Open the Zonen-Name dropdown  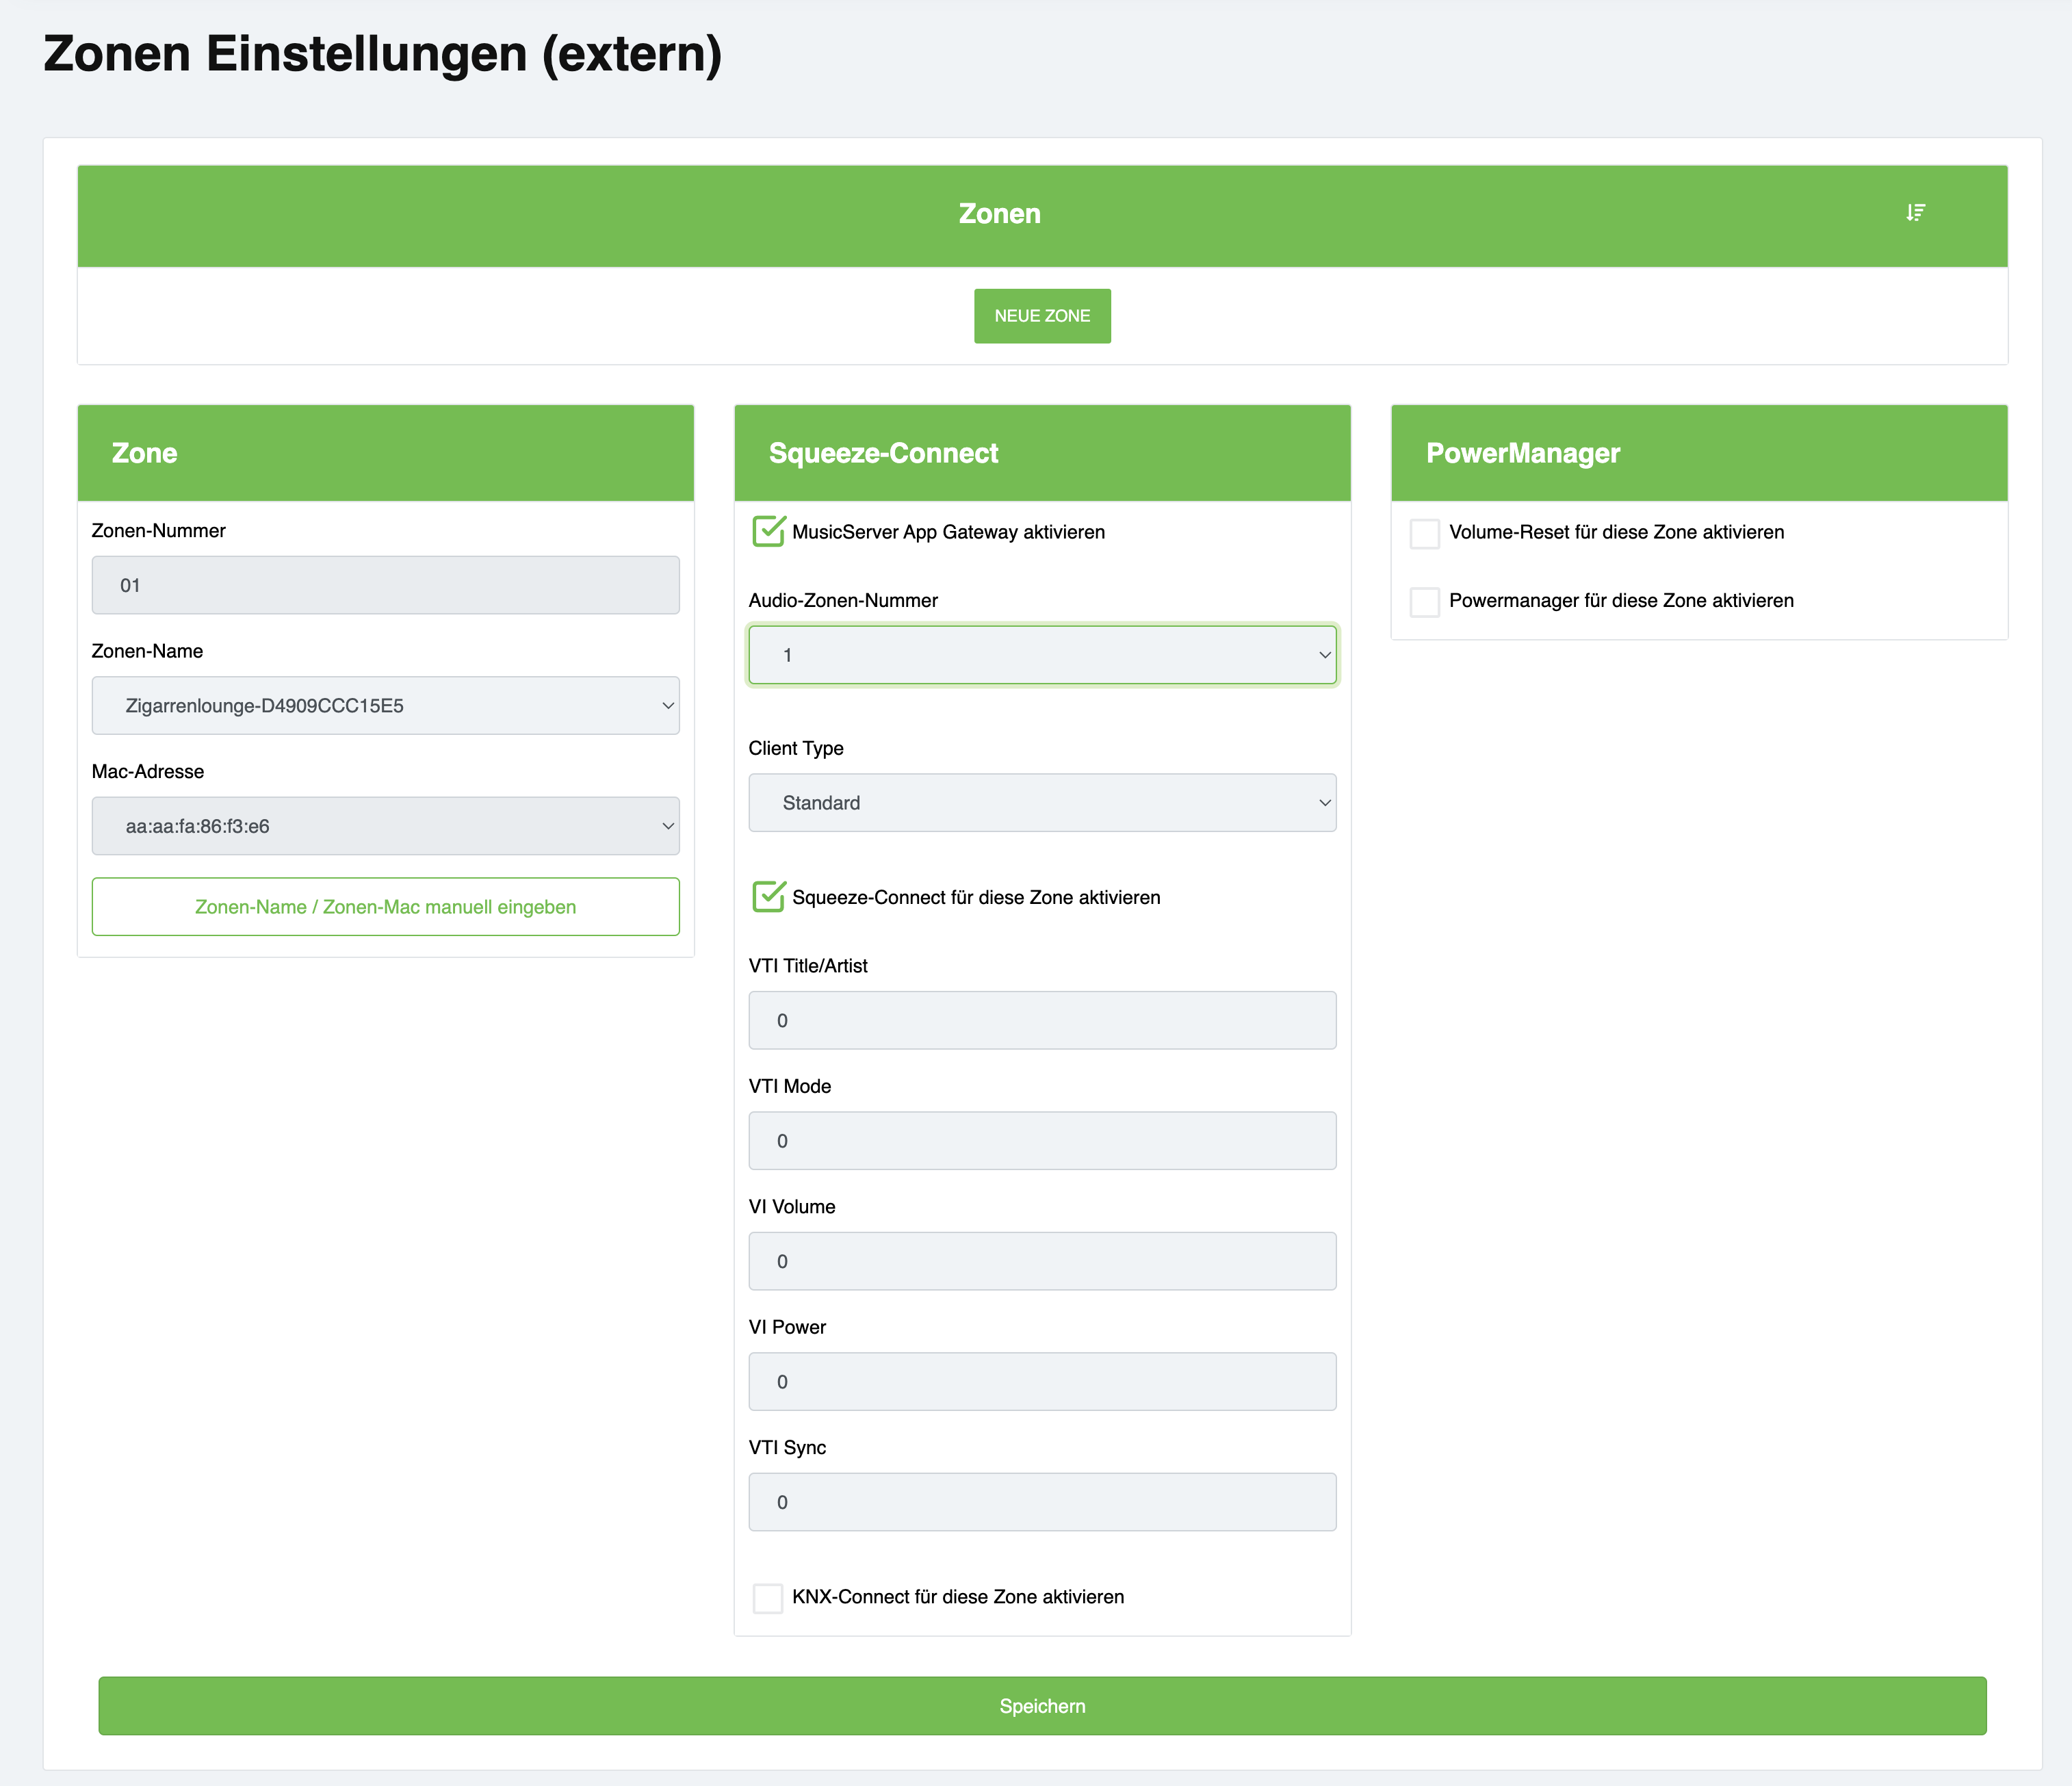point(385,706)
